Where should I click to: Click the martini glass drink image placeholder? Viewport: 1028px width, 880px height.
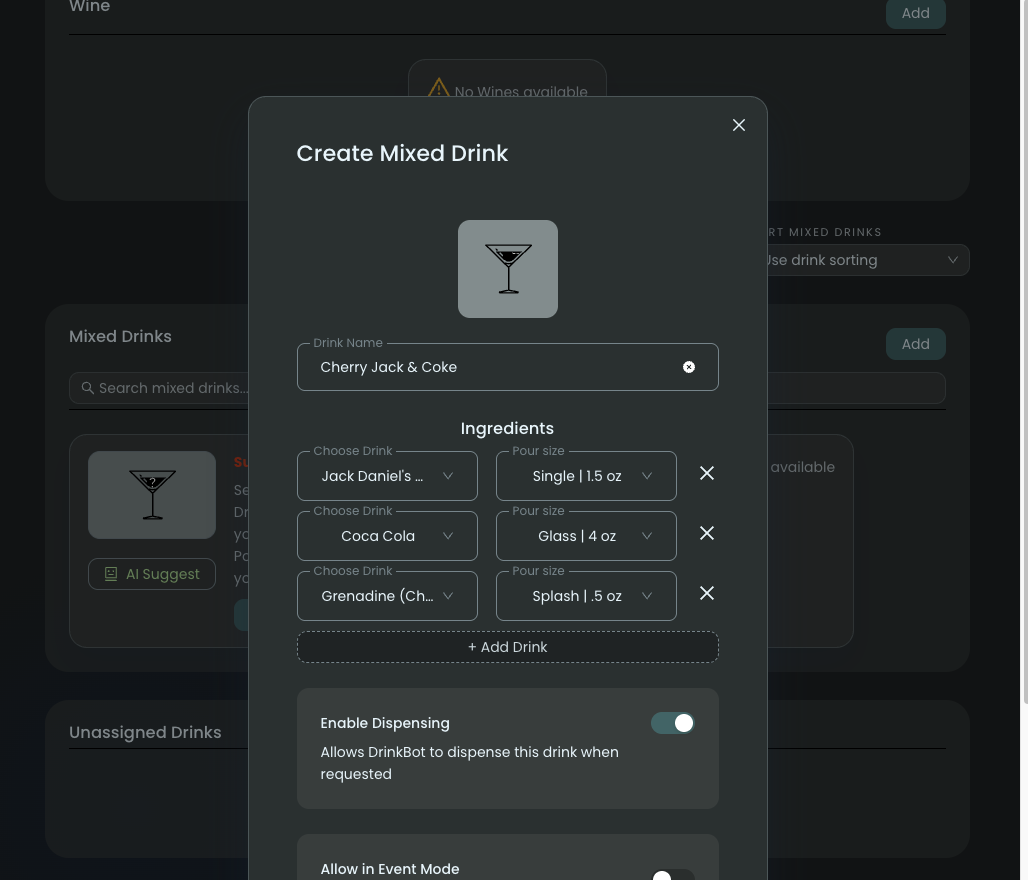[508, 269]
